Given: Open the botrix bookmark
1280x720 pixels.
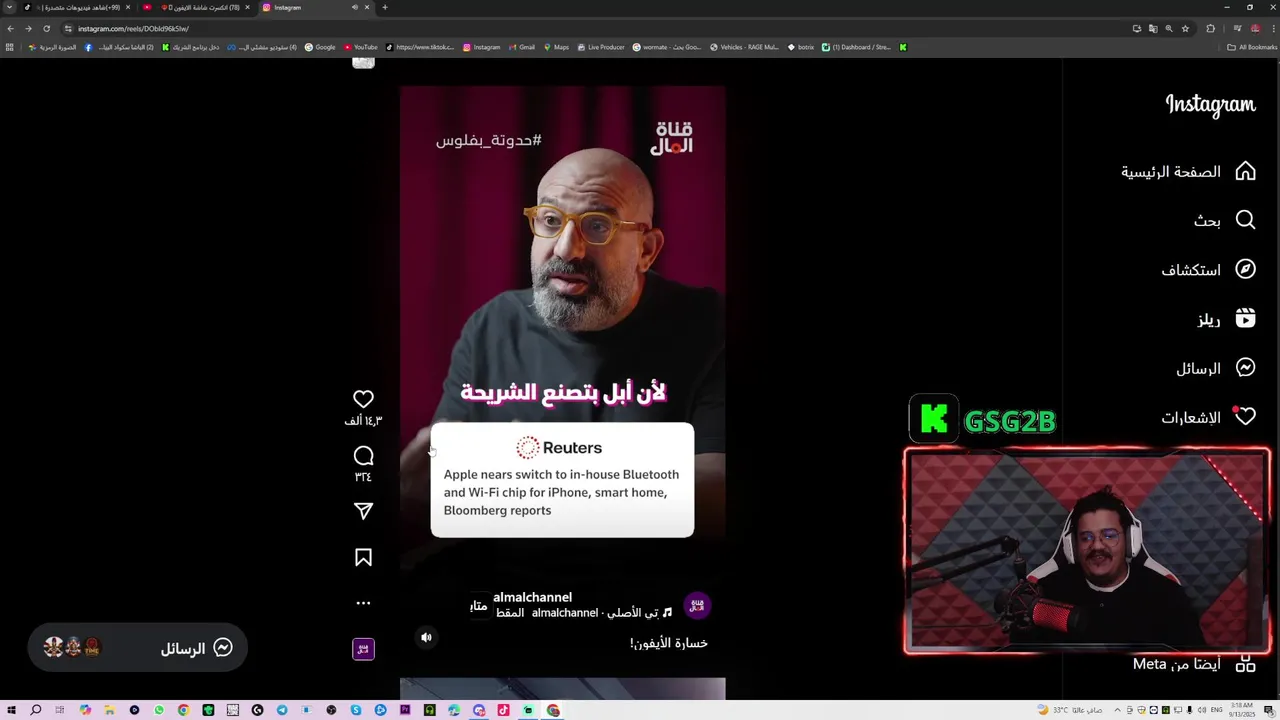Looking at the screenshot, I should [801, 47].
